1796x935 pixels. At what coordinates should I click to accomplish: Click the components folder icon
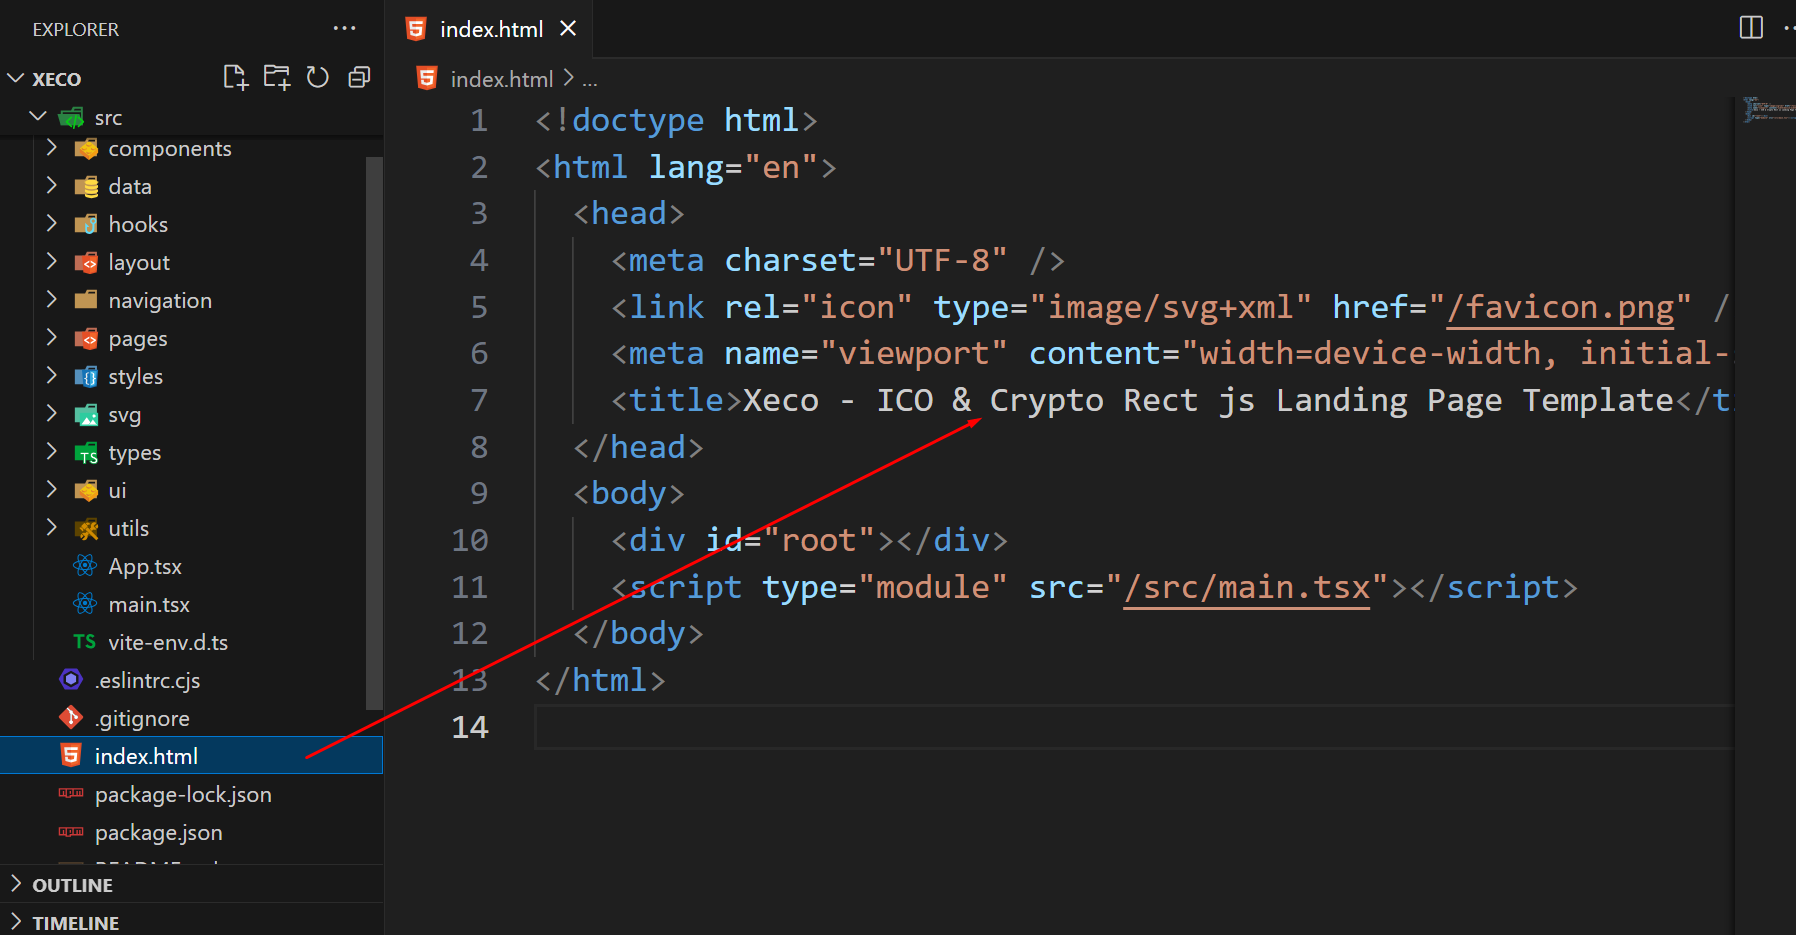click(86, 149)
